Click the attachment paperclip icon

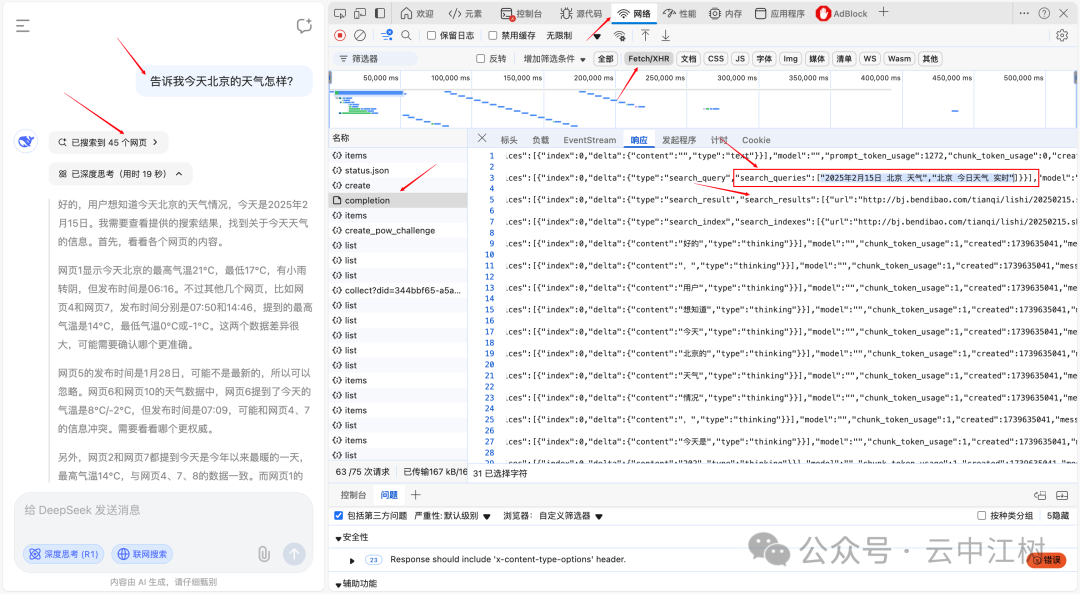(x=264, y=553)
